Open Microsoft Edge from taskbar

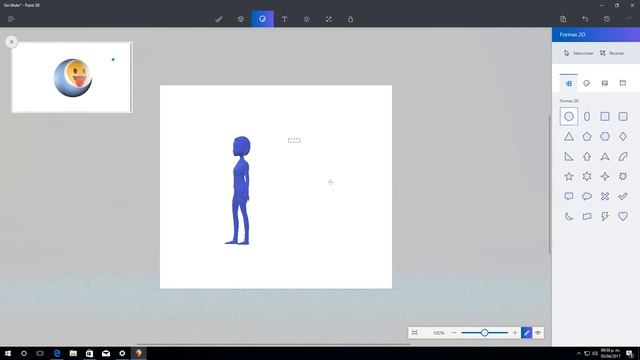[x=57, y=353]
